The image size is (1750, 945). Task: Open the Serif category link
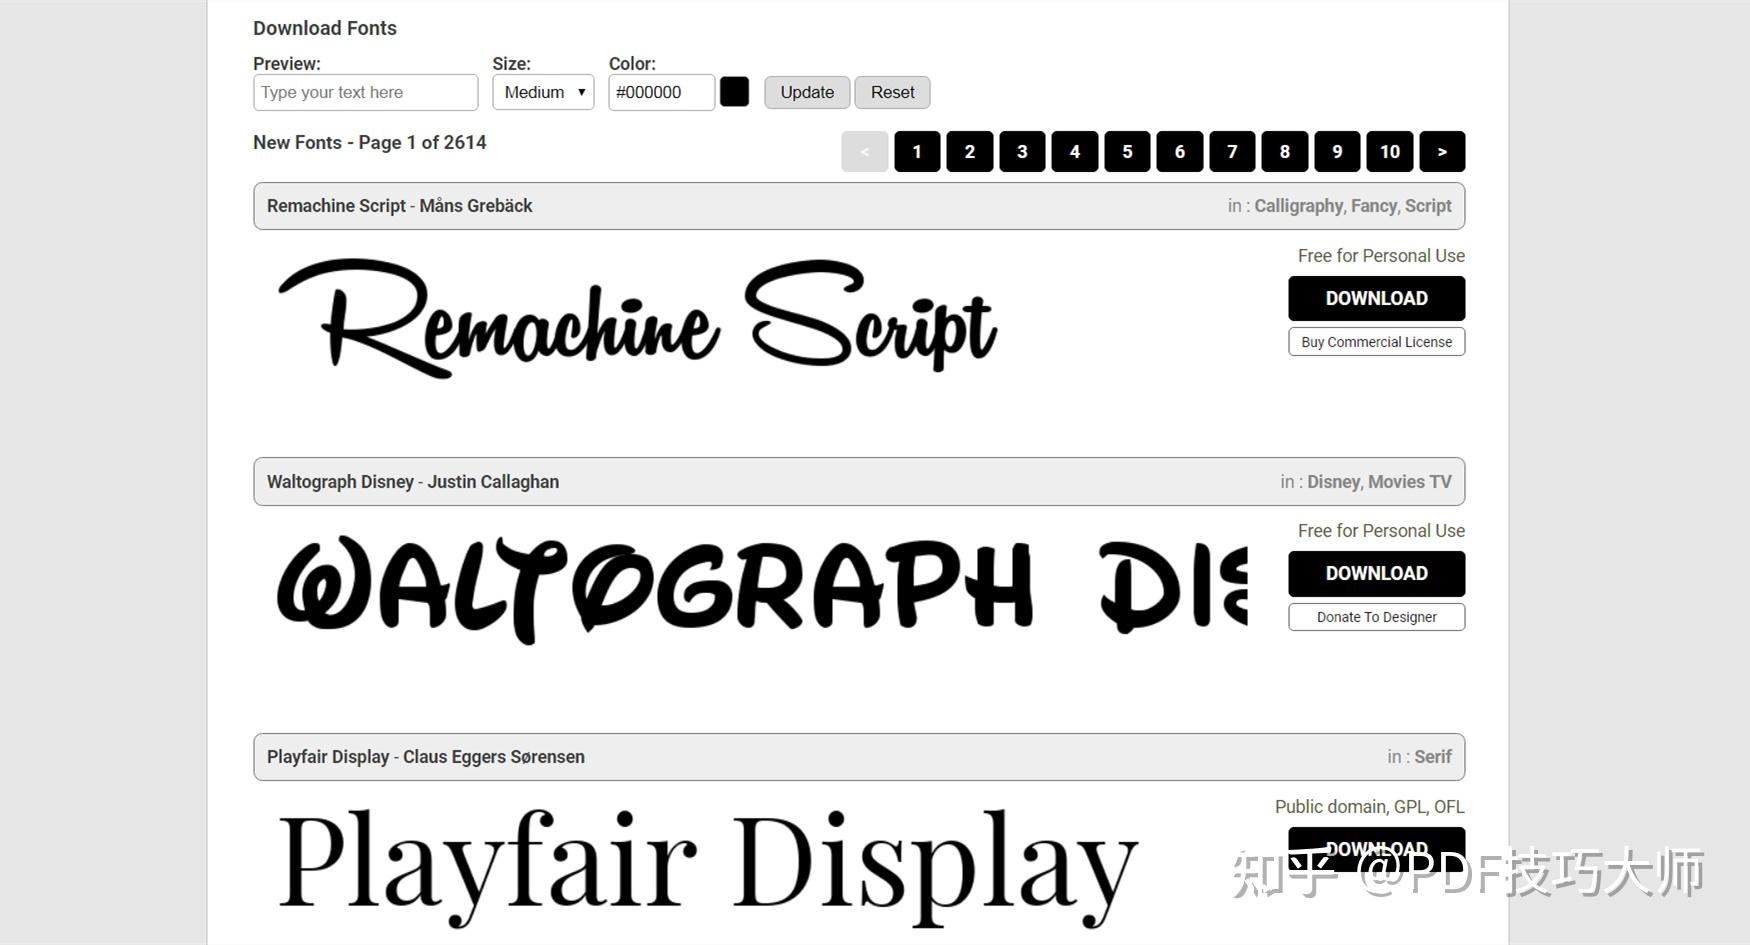(1432, 757)
